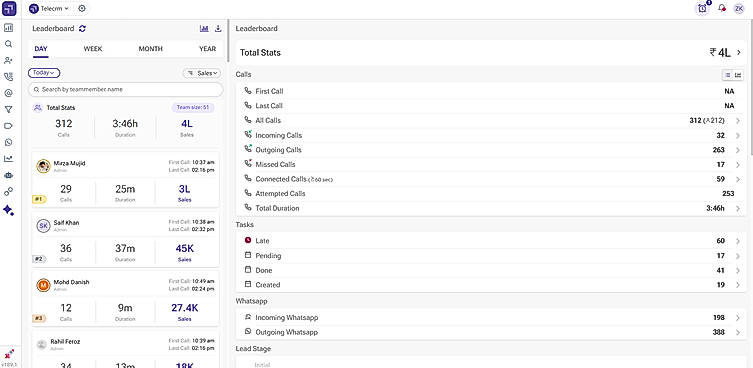Select the WEEK tab
Viewport: 753px width, 368px height.
click(x=93, y=49)
